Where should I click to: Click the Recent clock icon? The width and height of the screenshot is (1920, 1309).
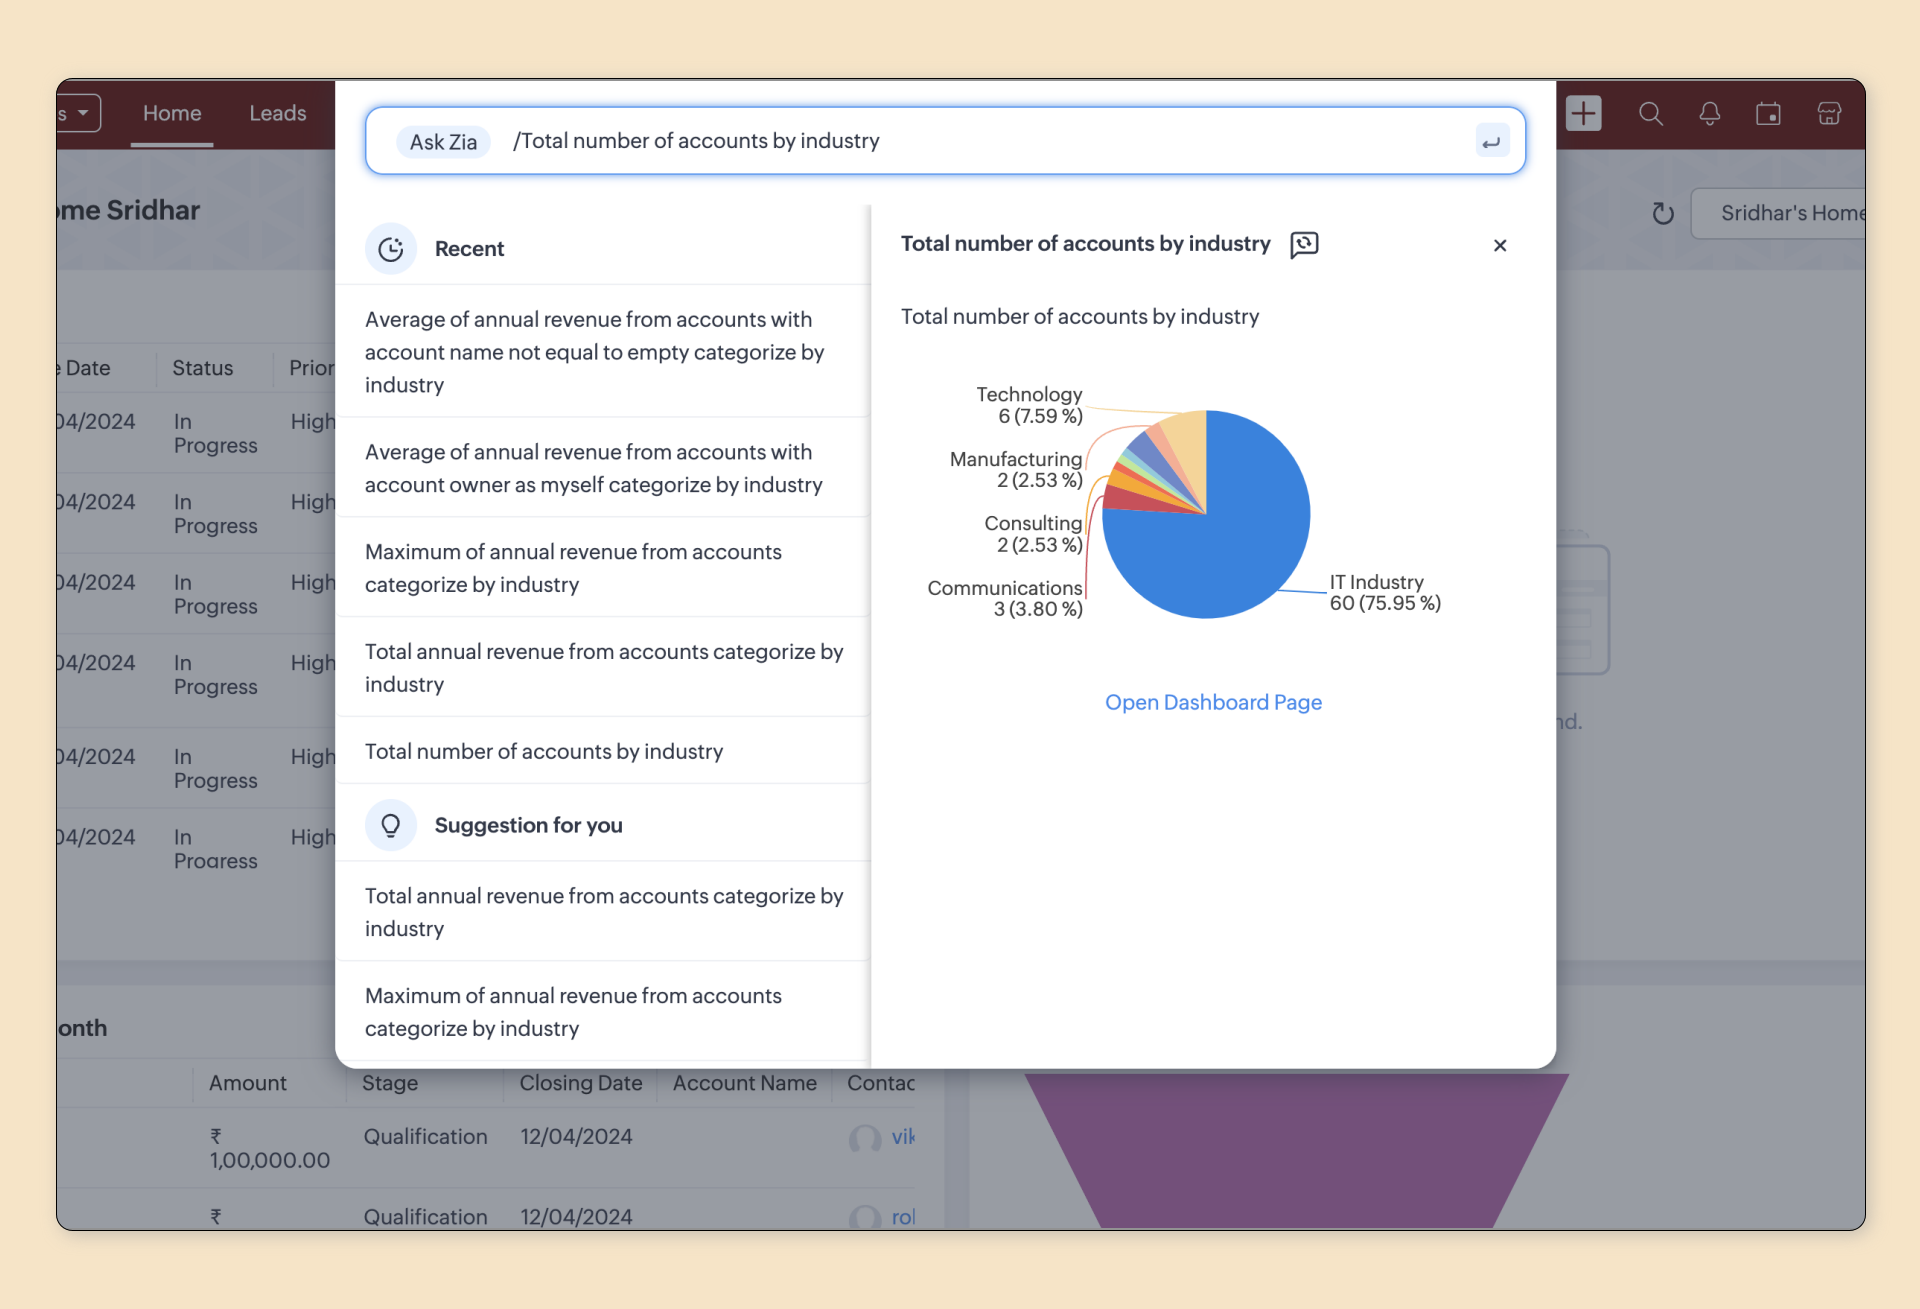pos(391,249)
